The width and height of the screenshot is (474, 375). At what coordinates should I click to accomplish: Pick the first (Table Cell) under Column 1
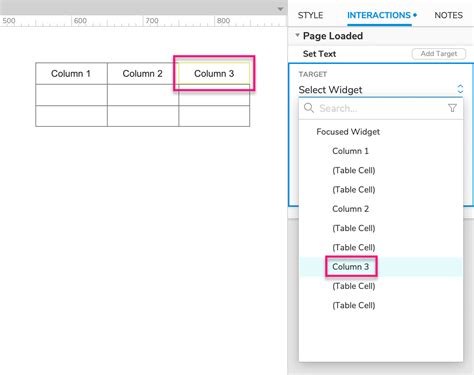click(x=354, y=170)
